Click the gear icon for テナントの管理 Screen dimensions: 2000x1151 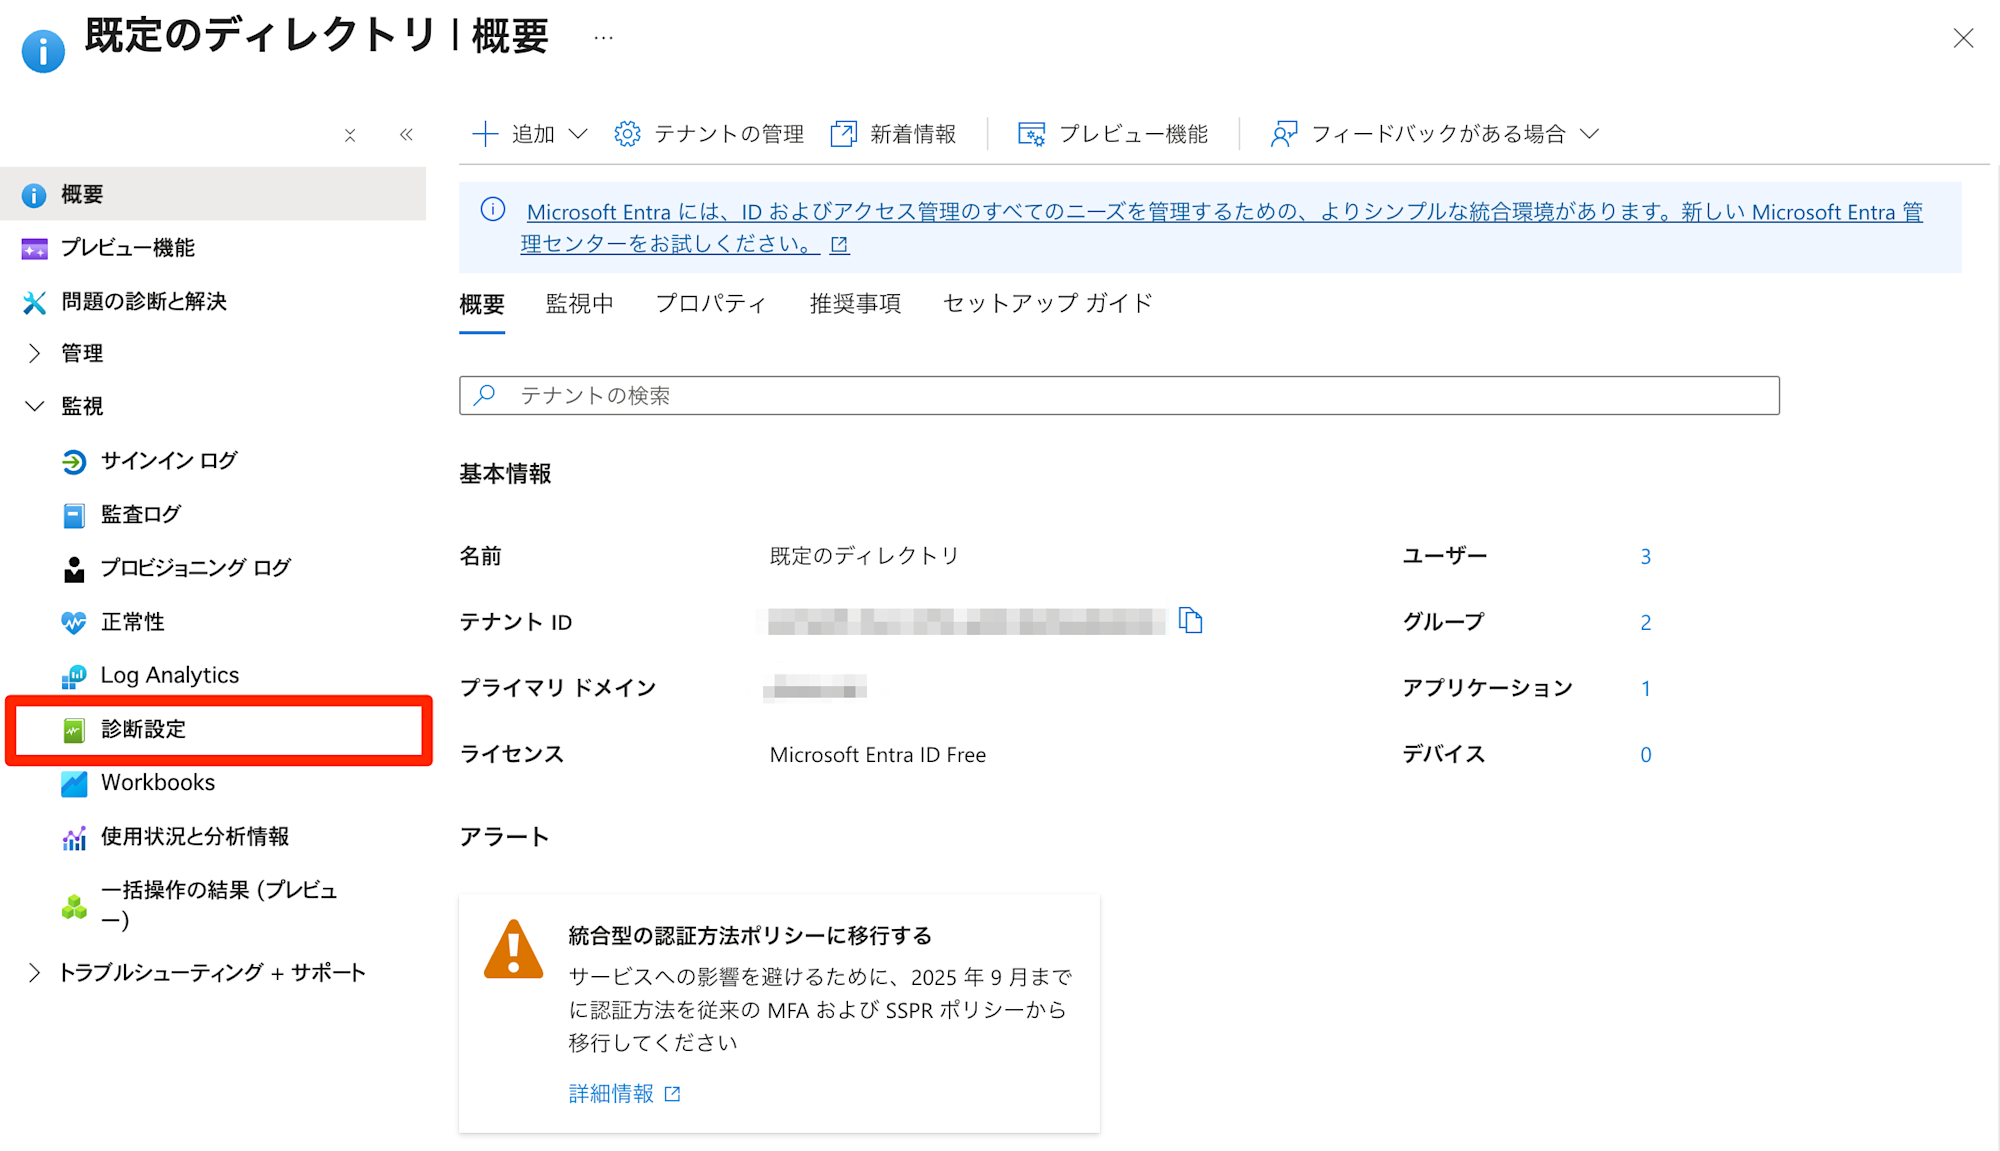point(627,134)
